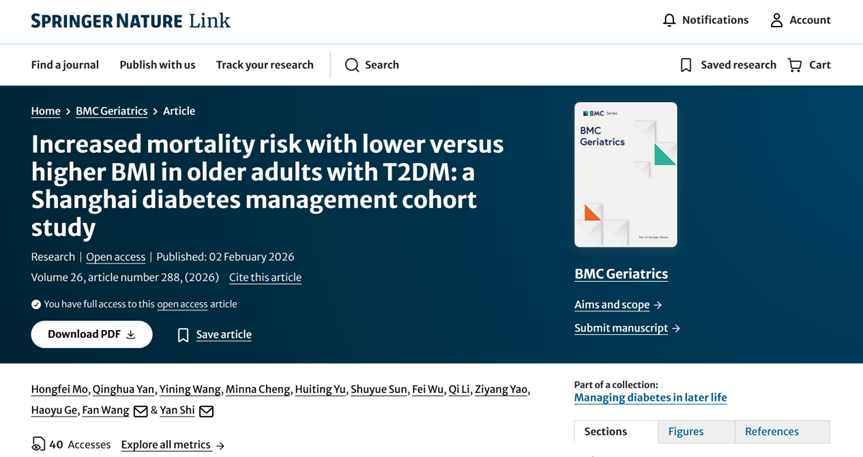Screen dimensions: 863x457
Task: Click Fan Wang's email envelope icon
Action: coord(141,411)
